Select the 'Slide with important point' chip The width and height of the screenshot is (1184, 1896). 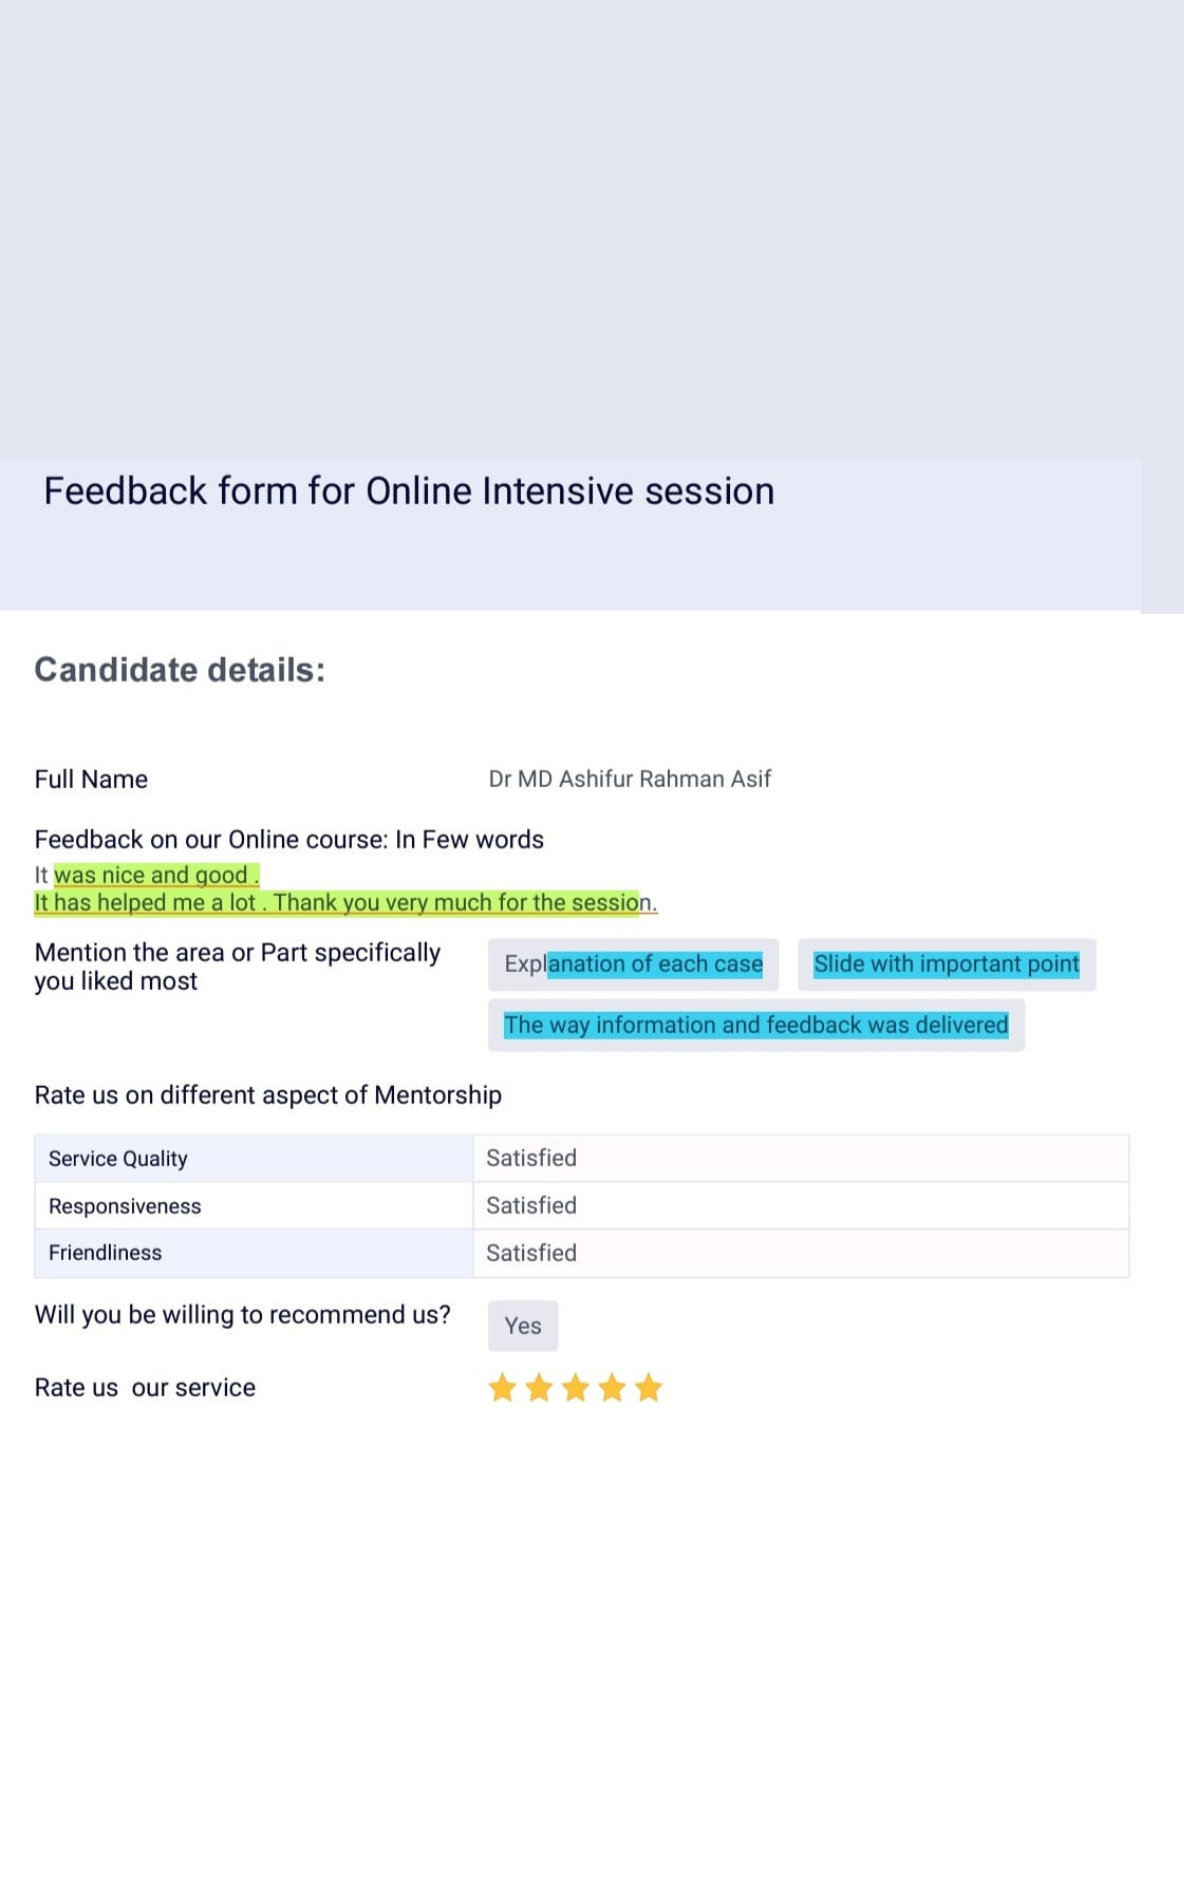click(x=946, y=965)
